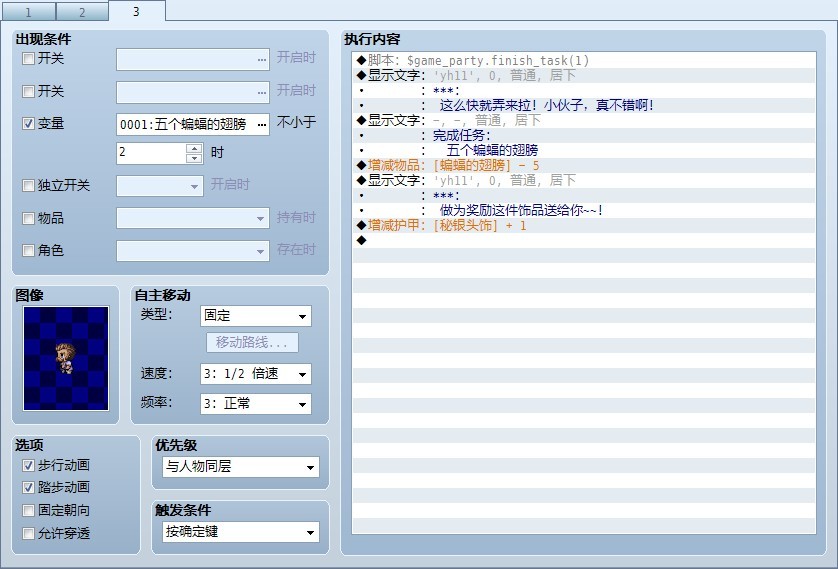Switch to event page tab 2
Screen dimensions: 838x569
click(82, 12)
